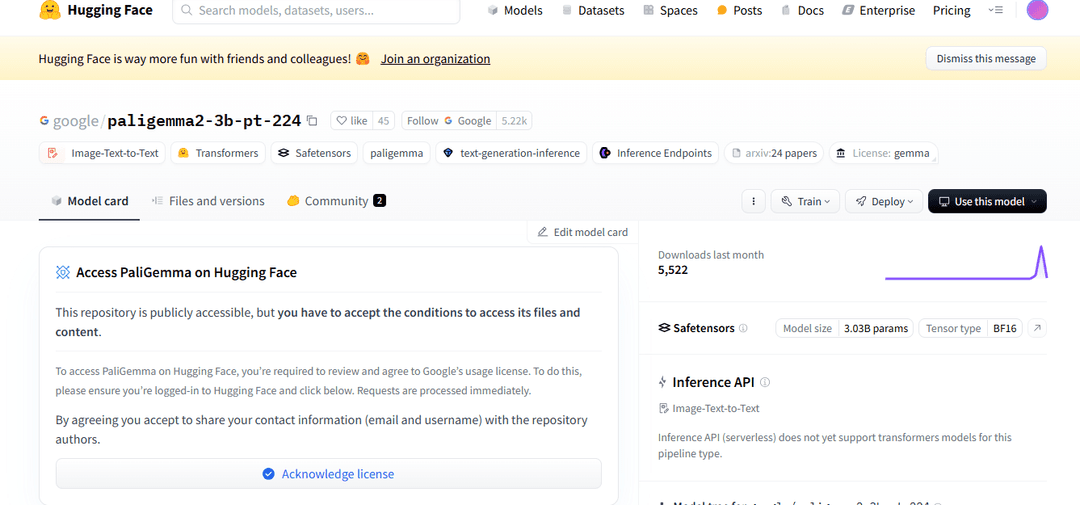Open the License gemma tag

883,153
